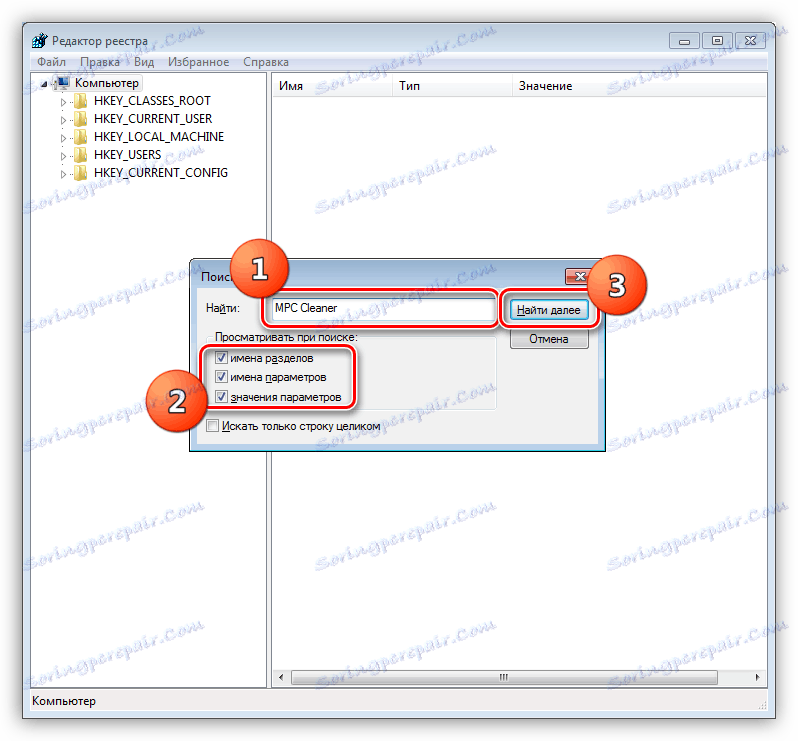
Task: Click the horizontal scrollbar thumb
Action: pos(504,677)
